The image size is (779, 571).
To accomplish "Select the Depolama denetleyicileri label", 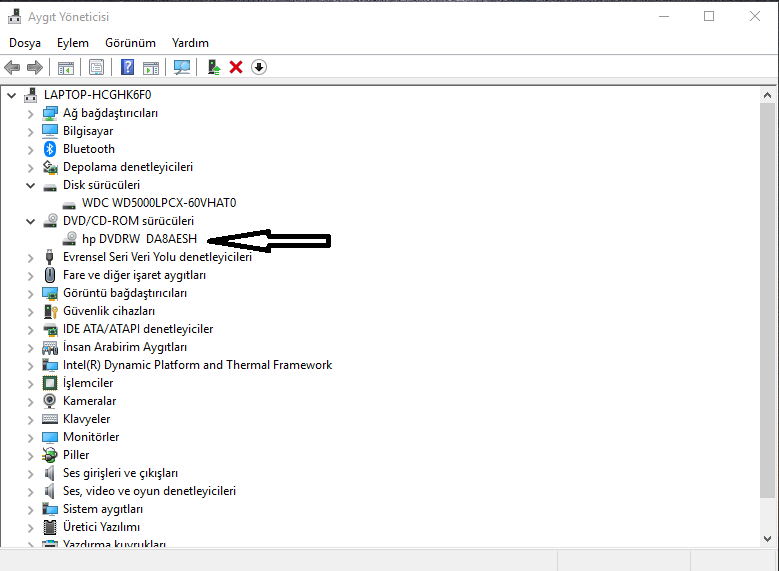I will pyautogui.click(x=128, y=167).
